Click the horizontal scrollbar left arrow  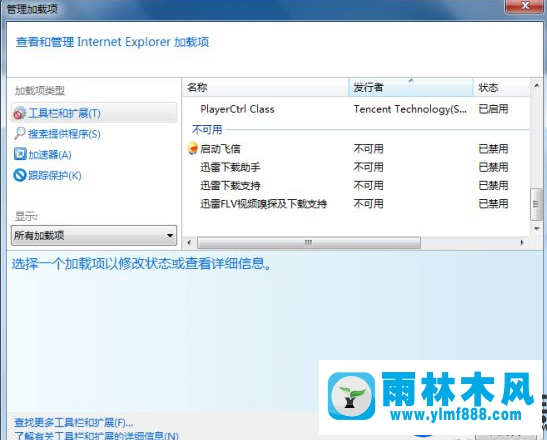(x=189, y=243)
